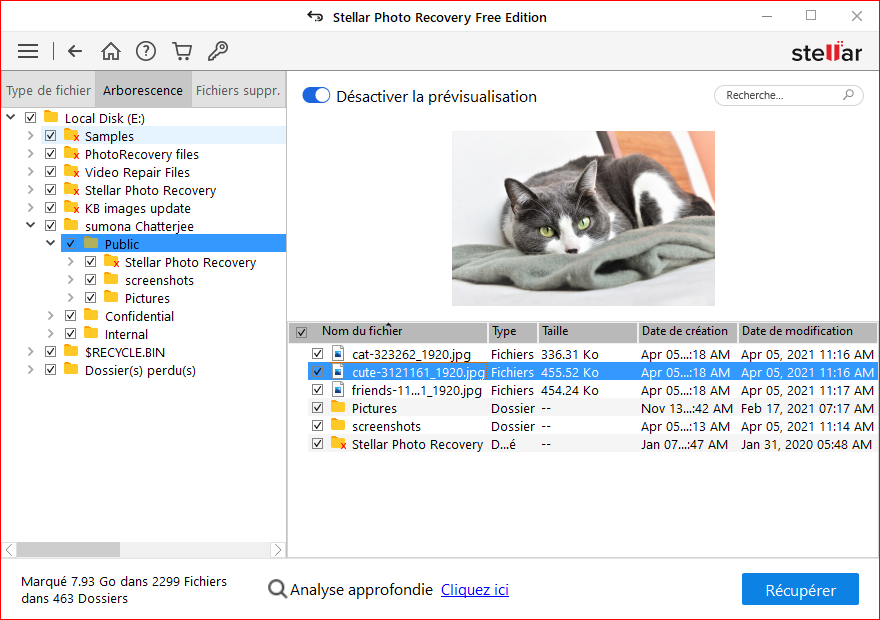The height and width of the screenshot is (620, 880).
Task: Click the title bar back-arrow icon
Action: tap(315, 17)
